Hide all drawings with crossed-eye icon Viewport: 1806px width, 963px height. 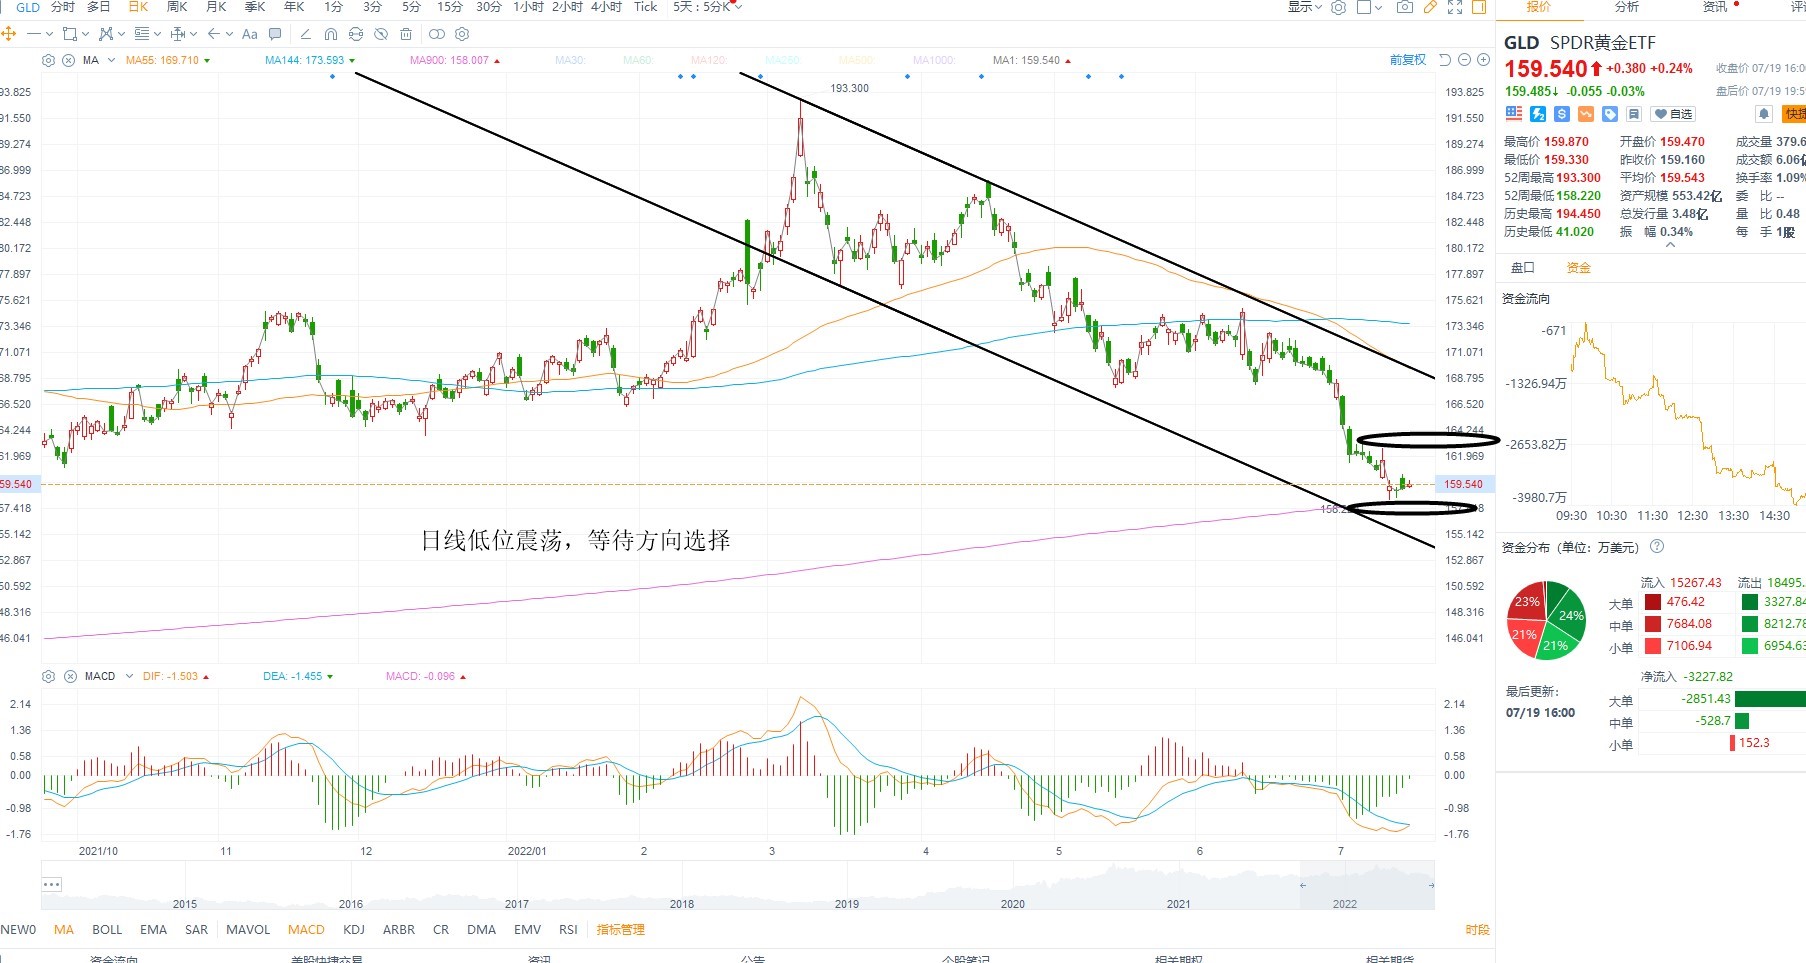coord(381,34)
